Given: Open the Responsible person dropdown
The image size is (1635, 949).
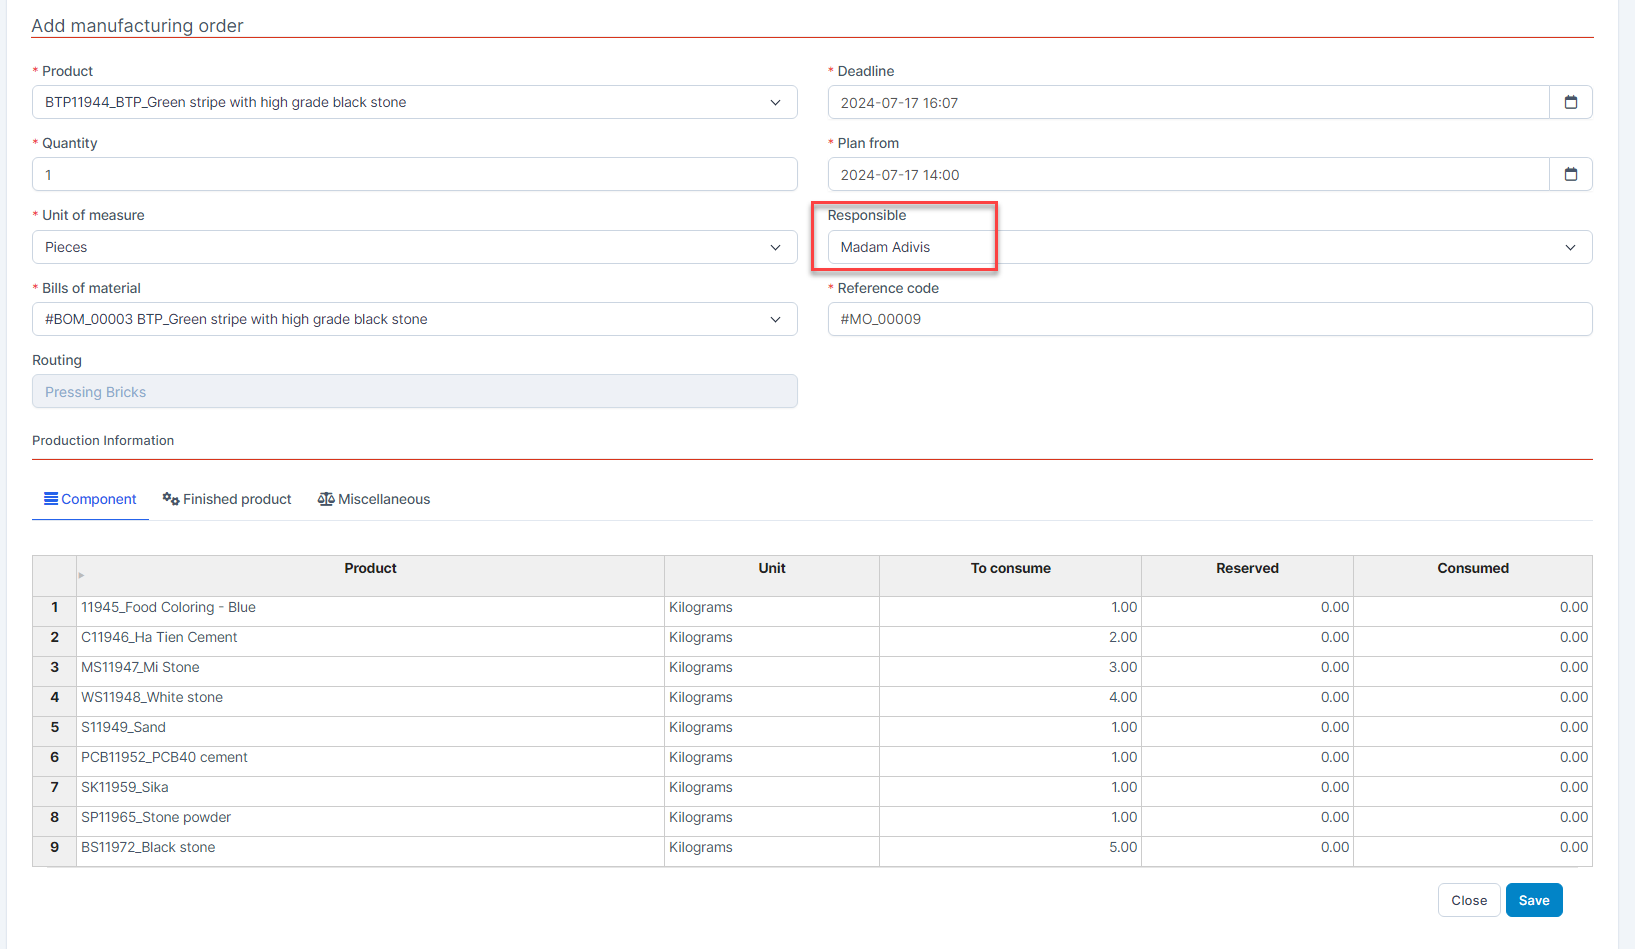Looking at the screenshot, I should [1570, 247].
